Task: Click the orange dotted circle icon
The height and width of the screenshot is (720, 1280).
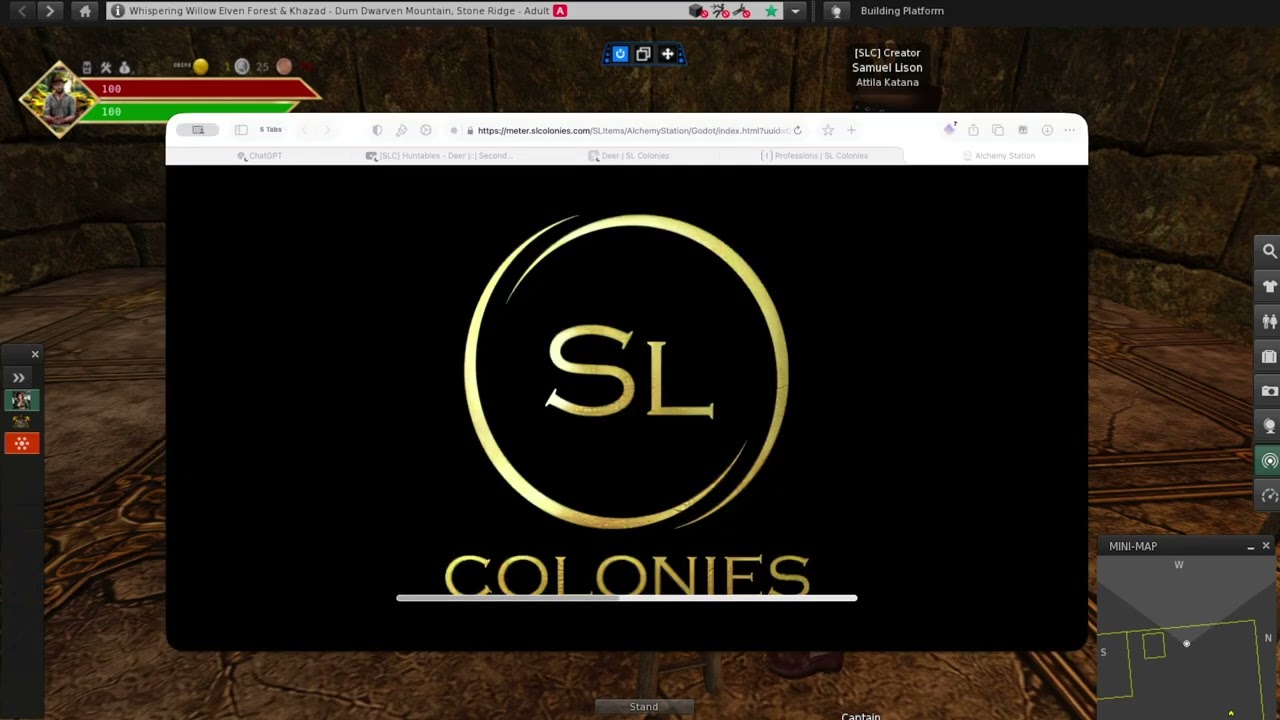Action: point(21,443)
